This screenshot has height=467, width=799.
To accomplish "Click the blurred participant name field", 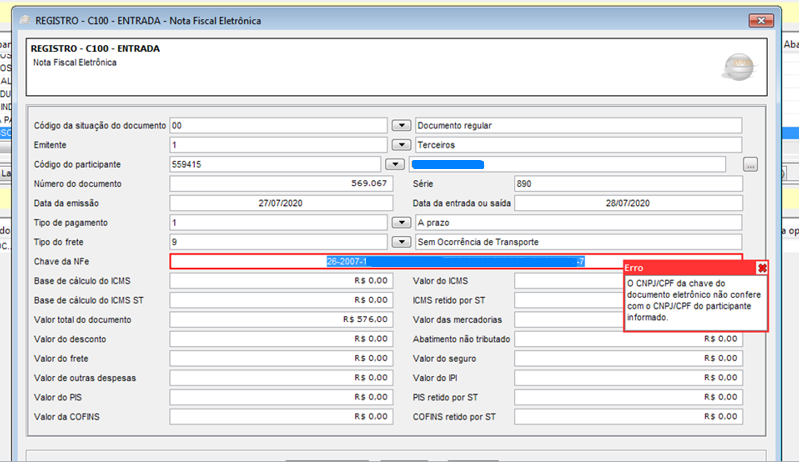I will point(567,164).
